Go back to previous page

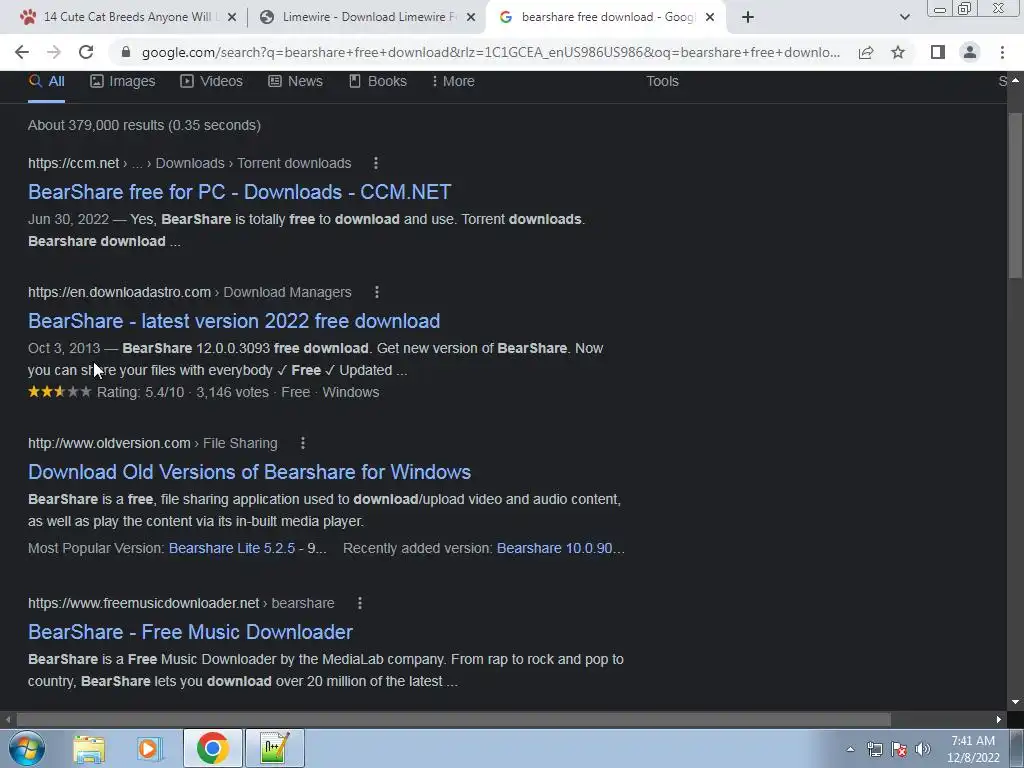tap(22, 52)
